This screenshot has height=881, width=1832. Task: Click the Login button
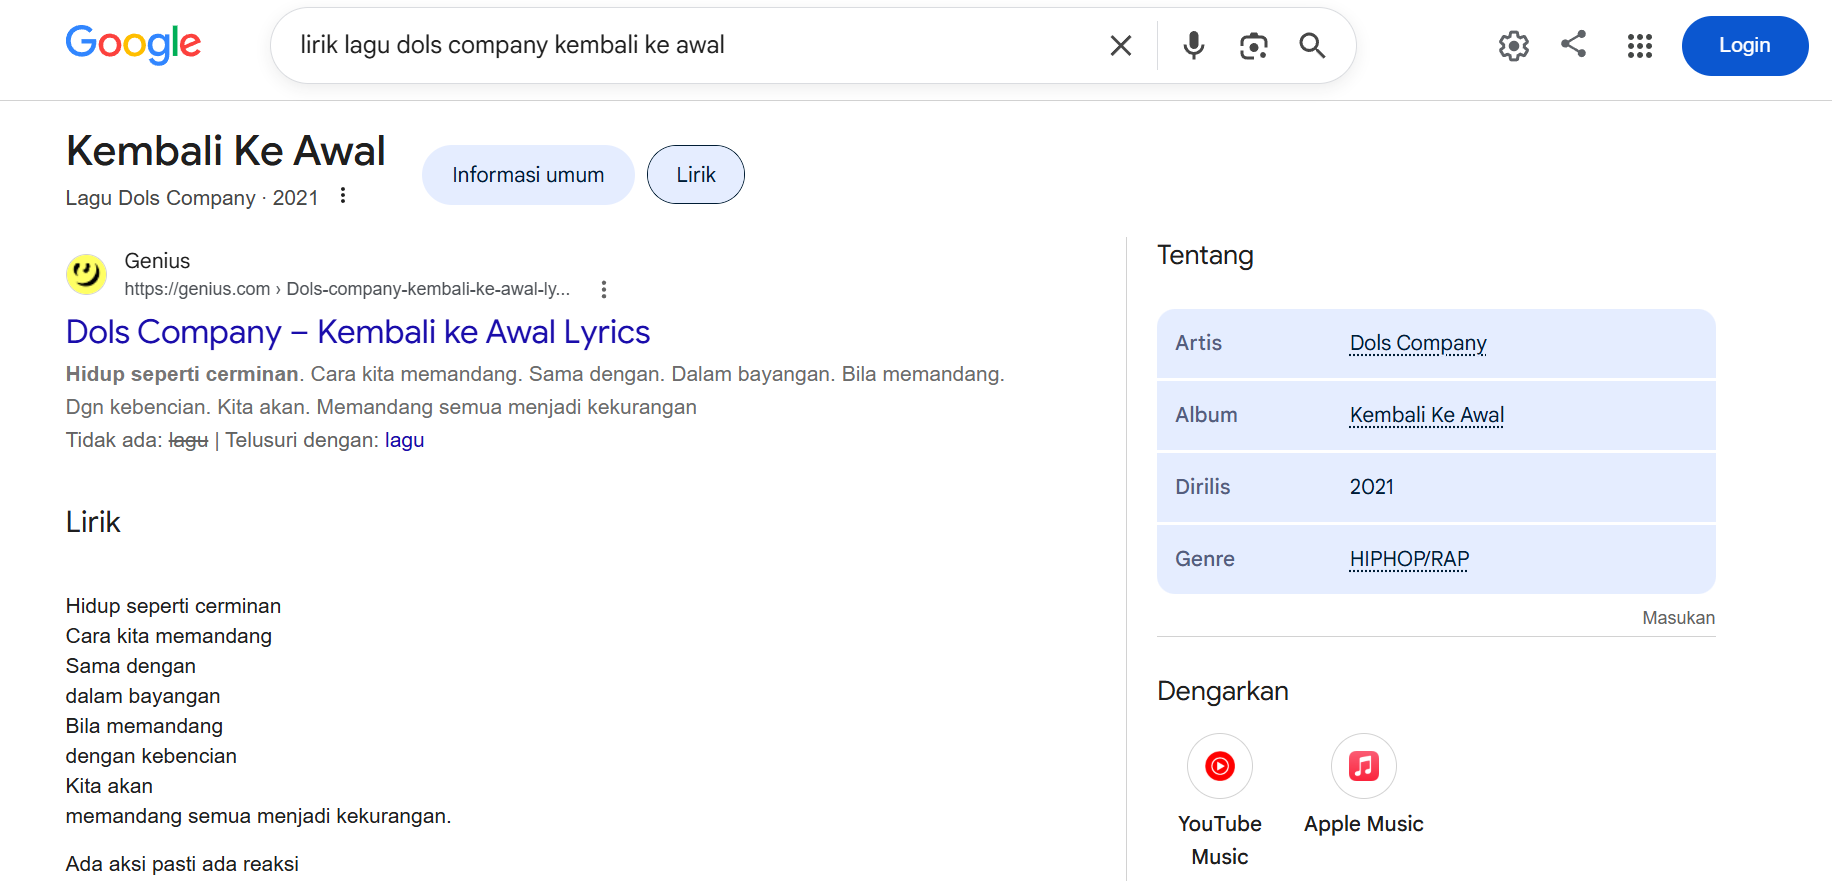click(x=1745, y=45)
